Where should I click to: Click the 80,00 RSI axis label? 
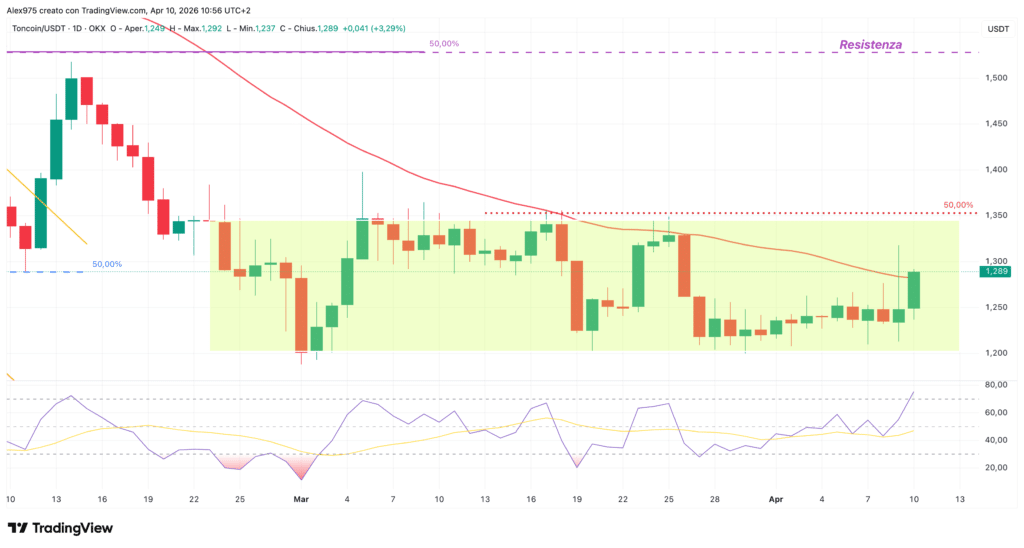pos(996,385)
